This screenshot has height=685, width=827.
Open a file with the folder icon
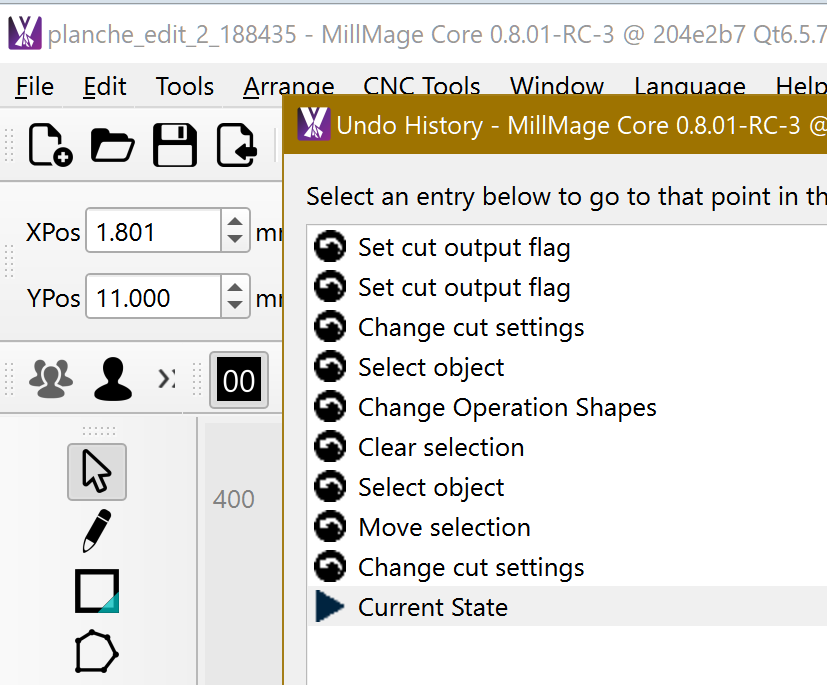coord(112,145)
